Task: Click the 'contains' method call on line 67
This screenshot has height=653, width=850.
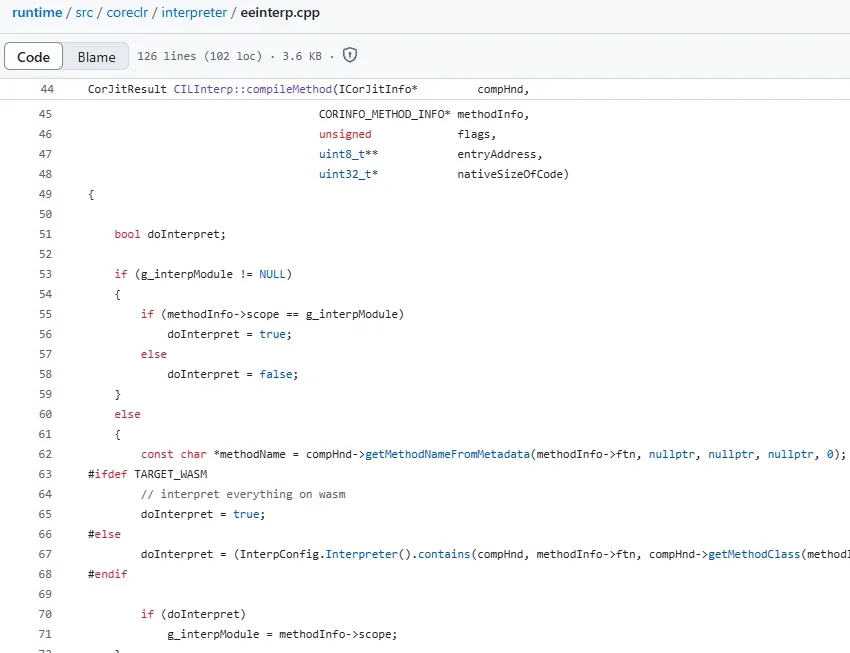Action: pos(444,554)
